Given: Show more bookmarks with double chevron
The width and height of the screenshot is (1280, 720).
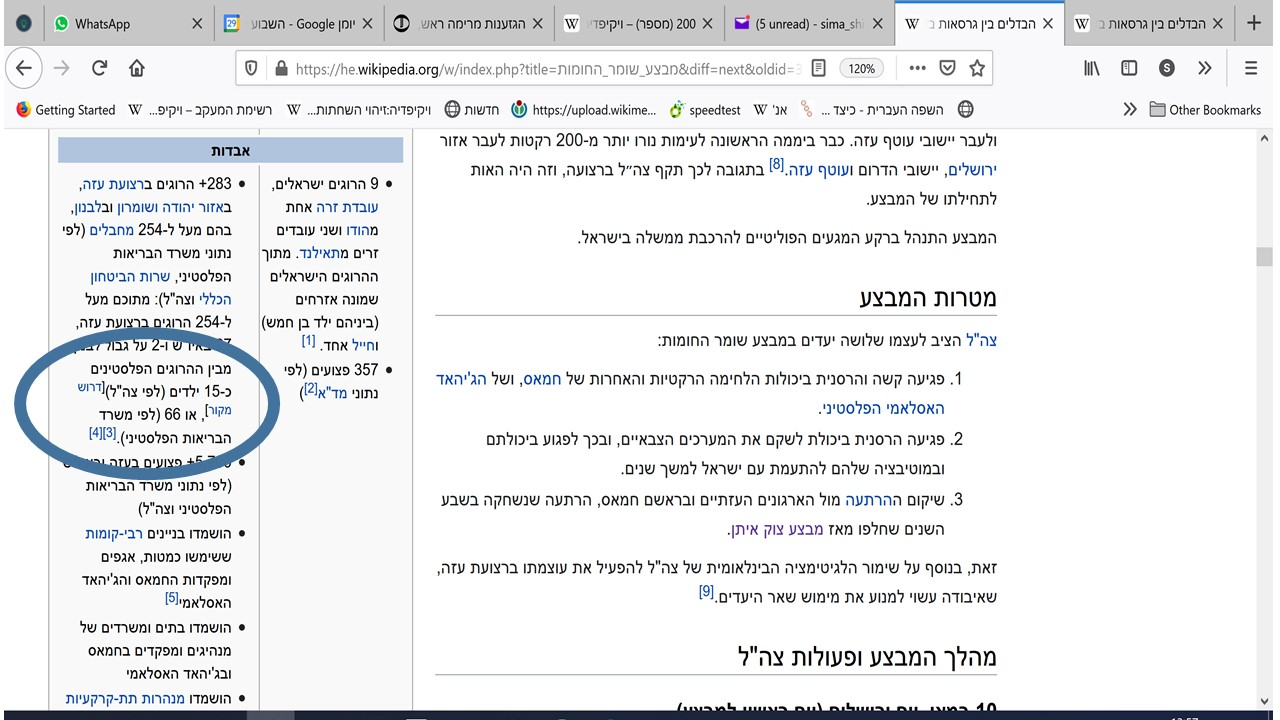Looking at the screenshot, I should tap(1130, 110).
